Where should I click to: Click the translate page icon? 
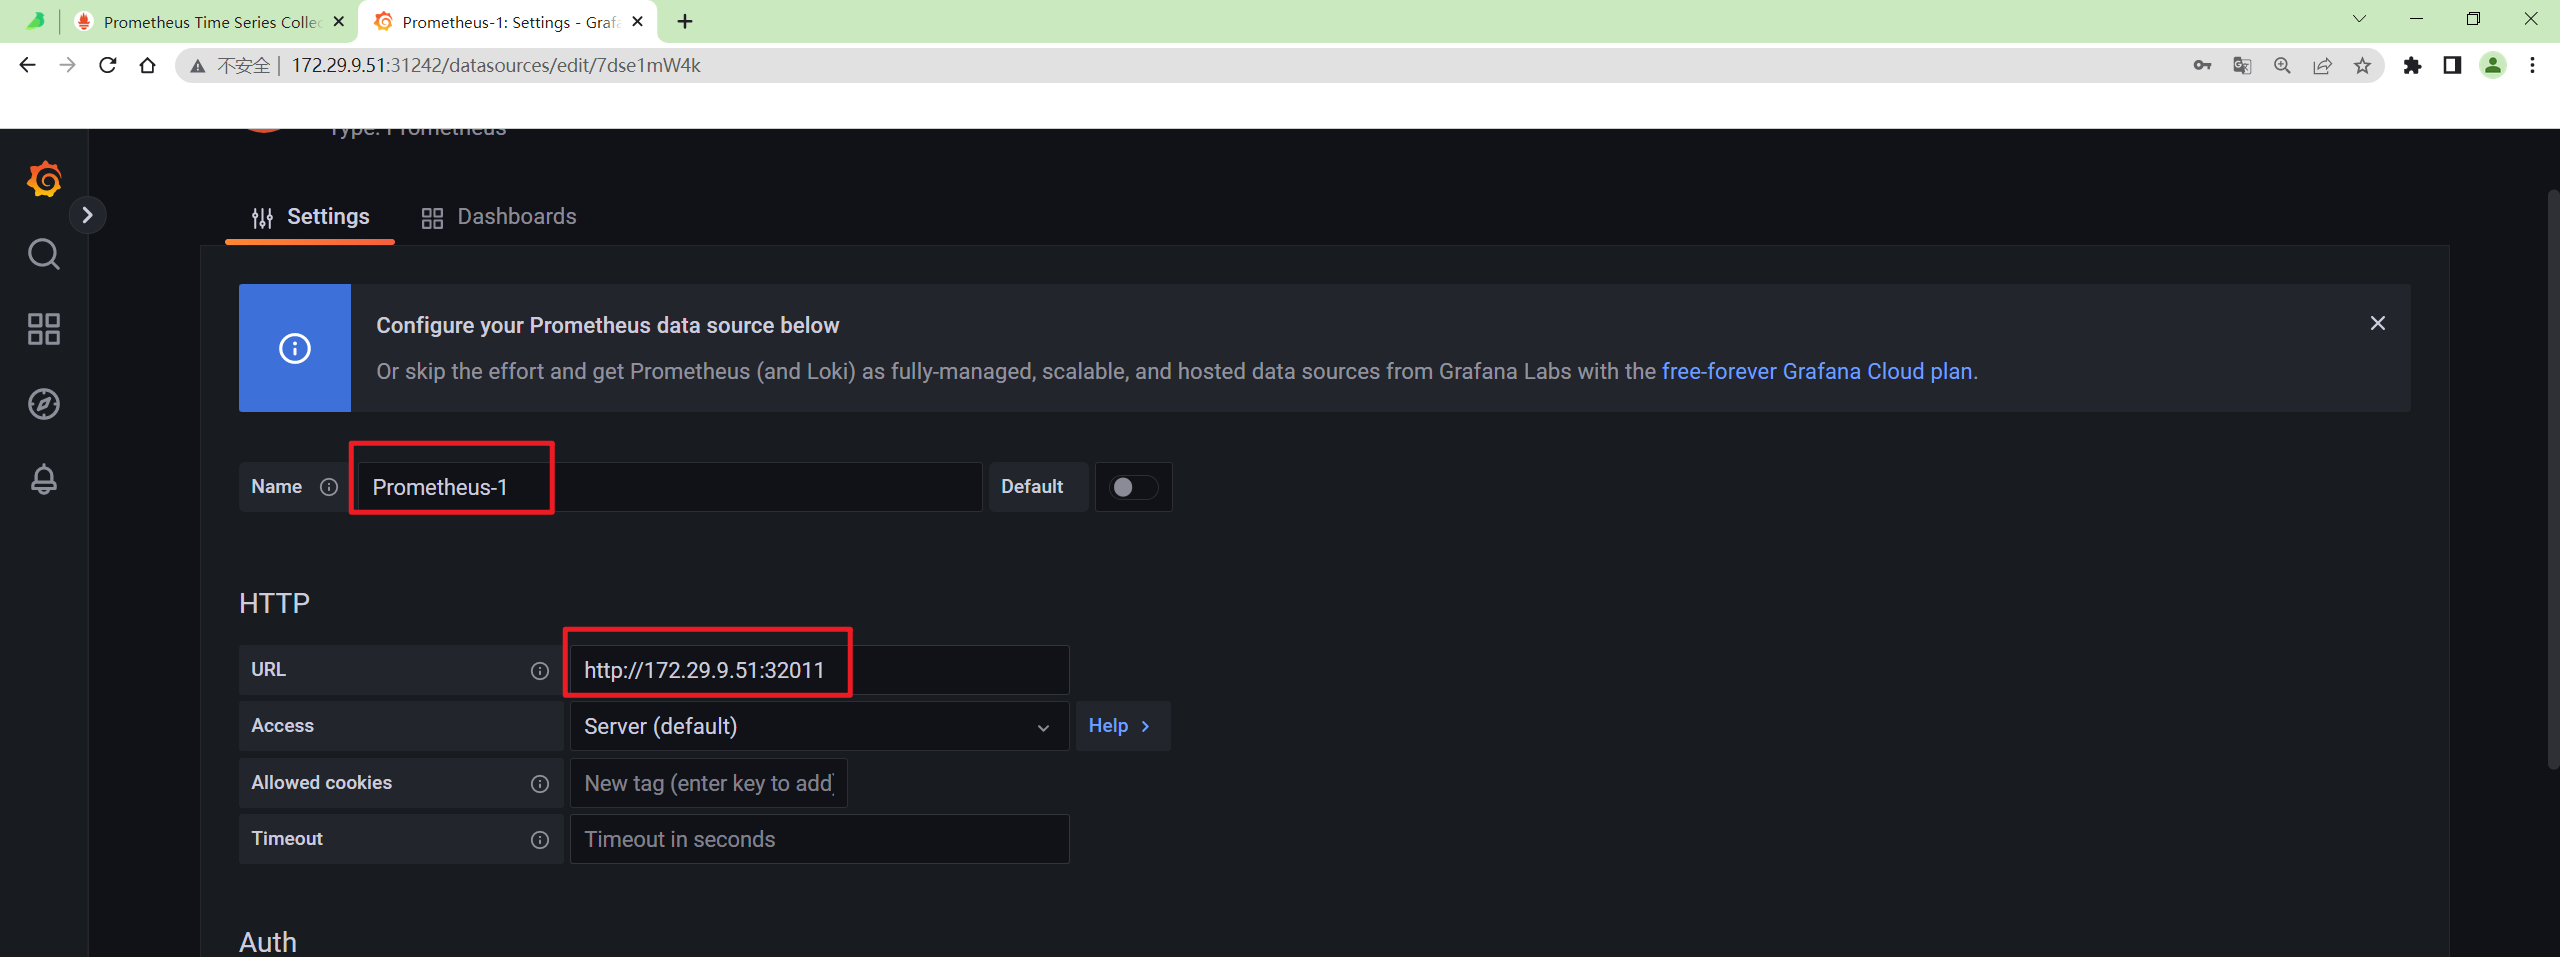pyautogui.click(x=2242, y=66)
